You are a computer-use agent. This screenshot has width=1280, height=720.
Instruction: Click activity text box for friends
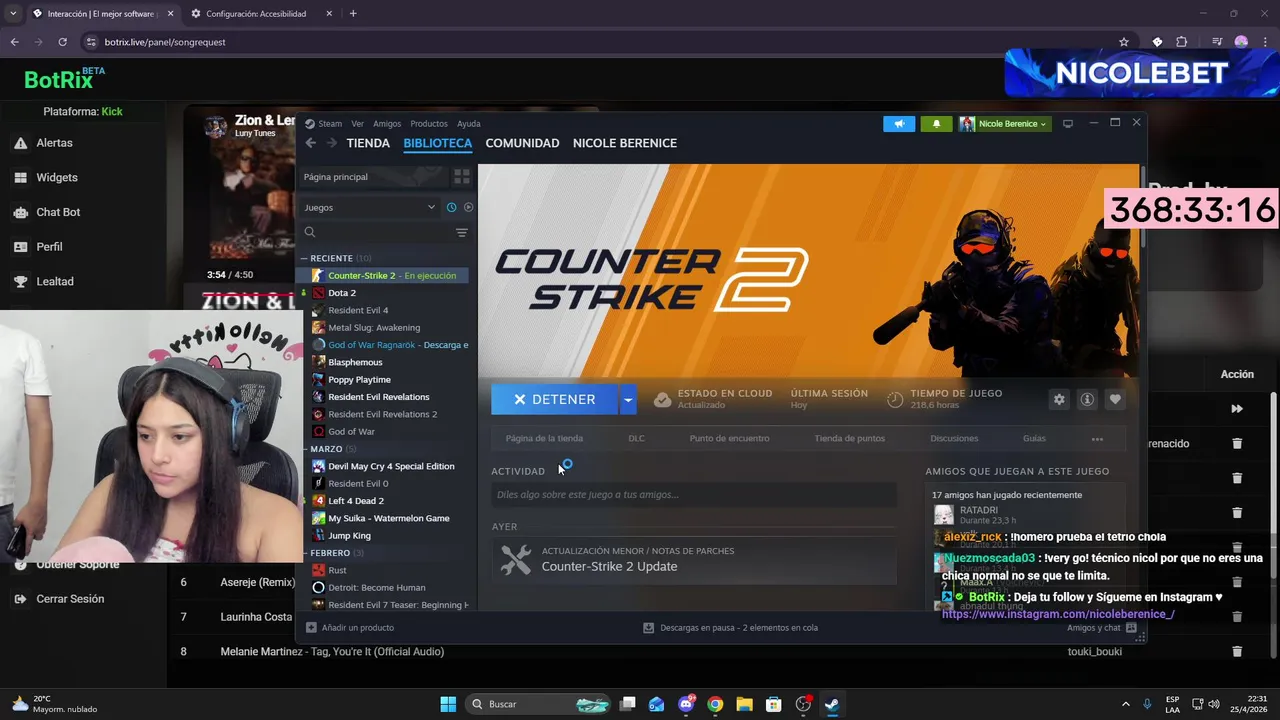[694, 495]
